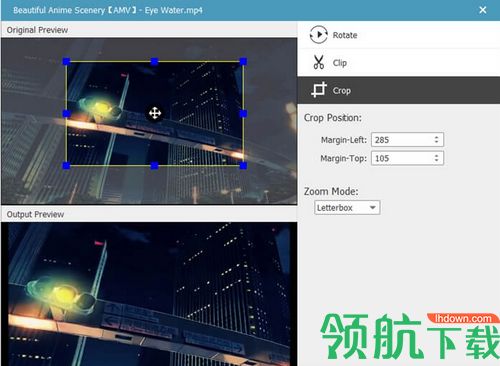Click the Margin-Left value field
The height and width of the screenshot is (366, 500).
pos(407,140)
